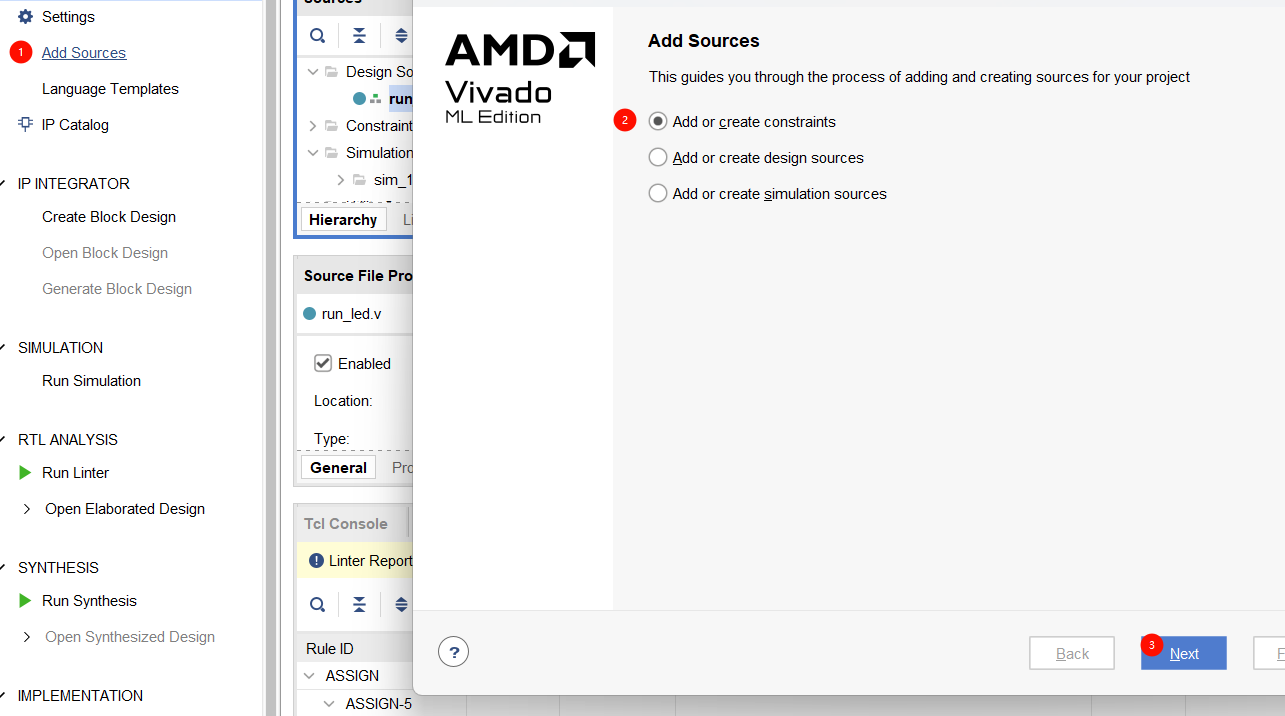The height and width of the screenshot is (716, 1285).
Task: Click the search icon in Sources panel
Action: pyautogui.click(x=317, y=36)
